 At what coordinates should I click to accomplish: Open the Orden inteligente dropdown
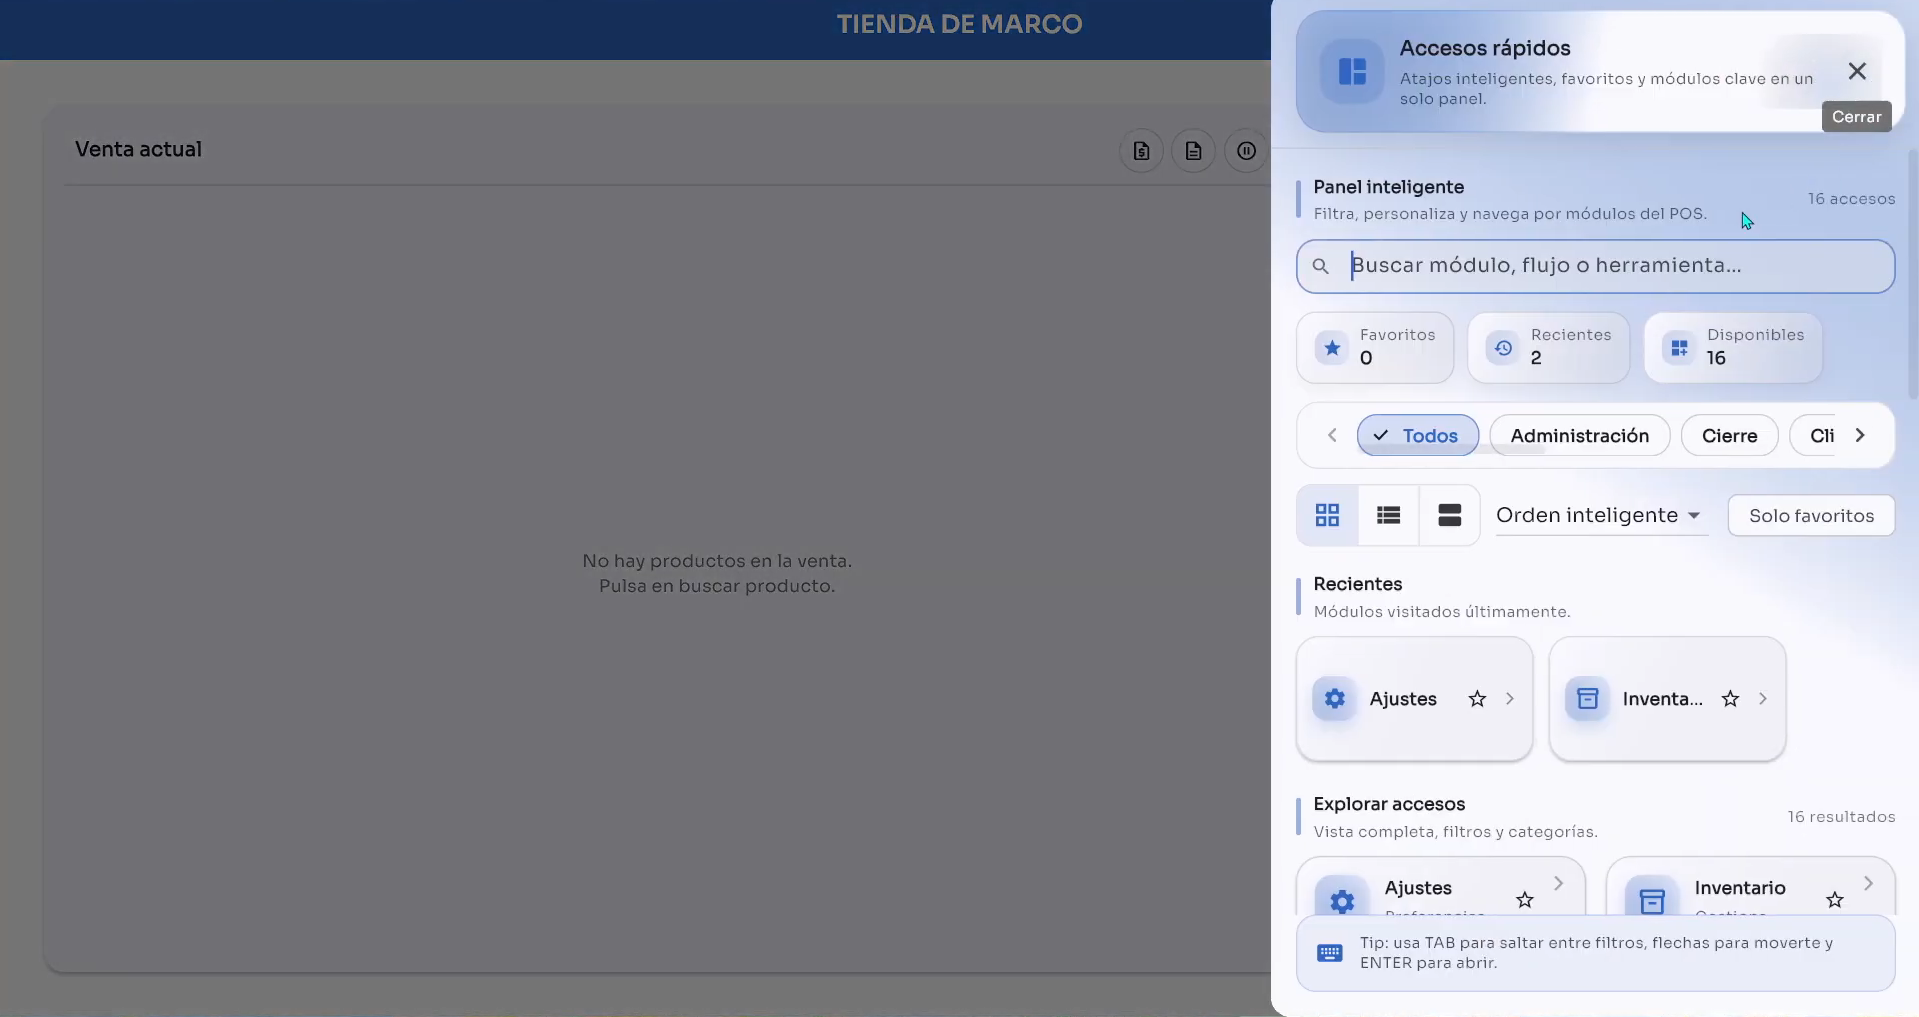click(x=1598, y=515)
